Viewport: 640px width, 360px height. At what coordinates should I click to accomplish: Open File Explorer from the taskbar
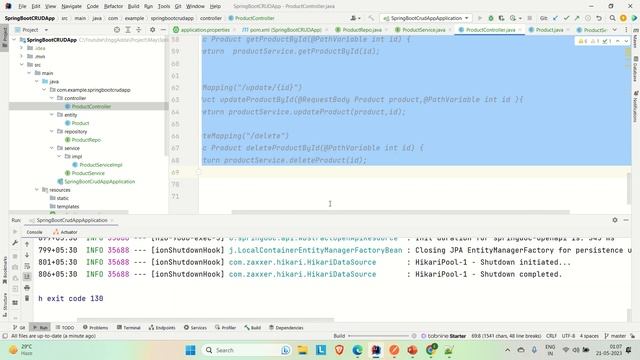(x=302, y=350)
